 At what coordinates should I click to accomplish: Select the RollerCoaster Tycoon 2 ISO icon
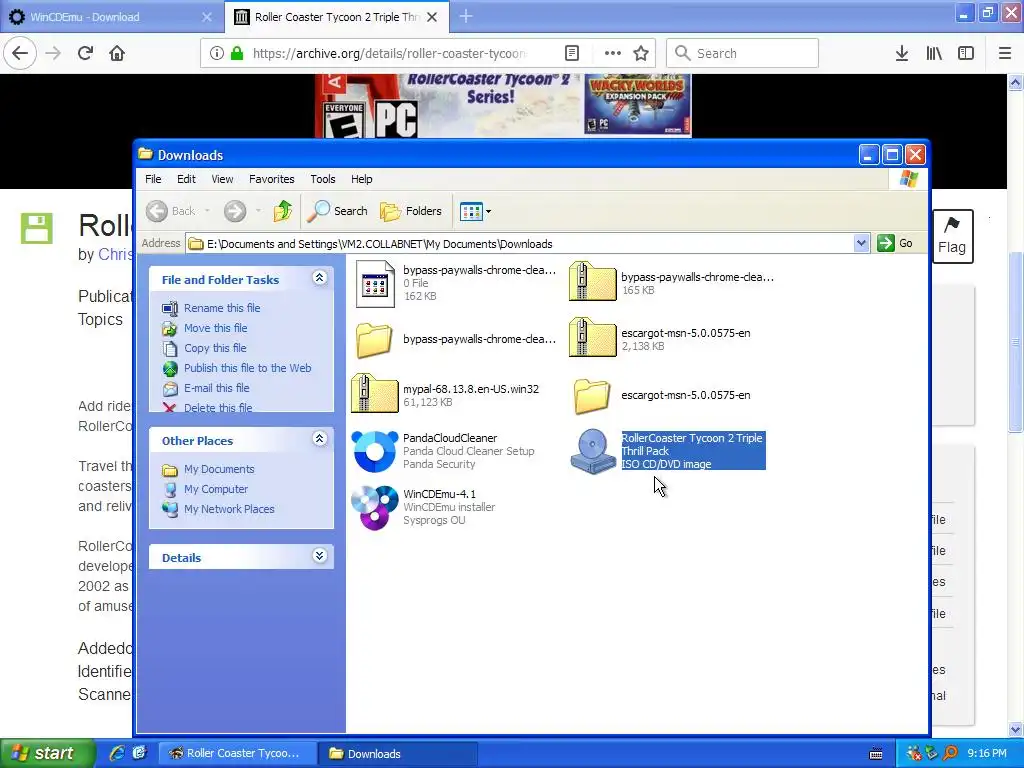pos(592,451)
